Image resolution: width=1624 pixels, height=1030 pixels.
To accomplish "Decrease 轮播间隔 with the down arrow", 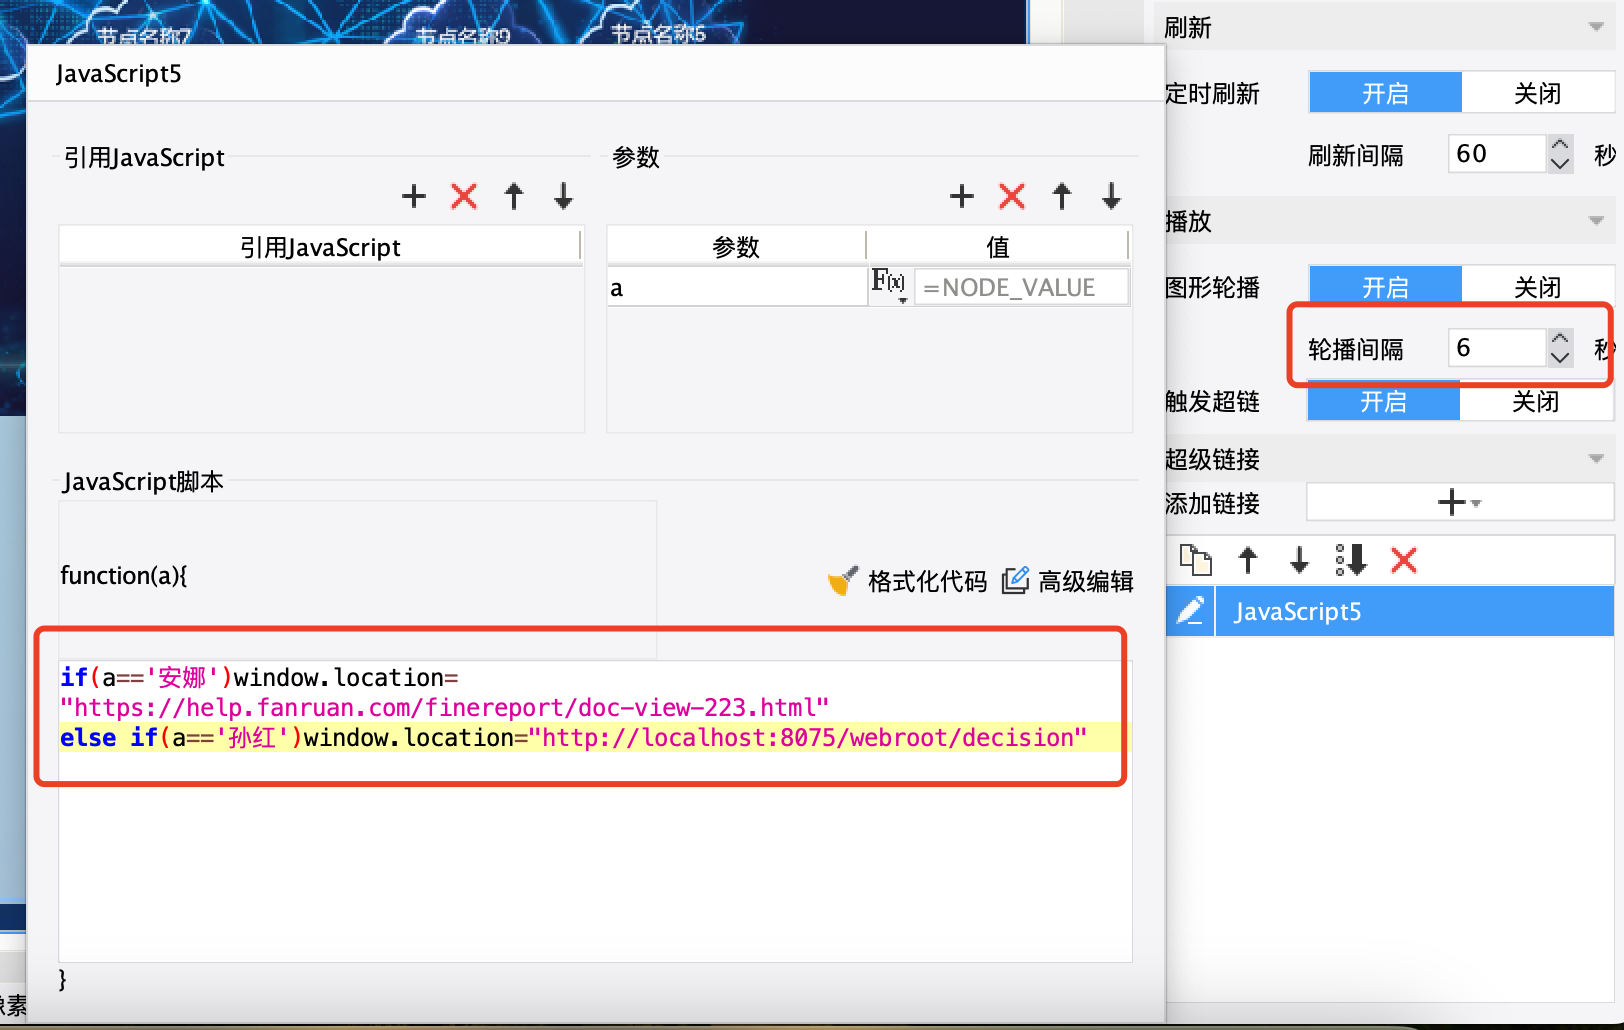I will tap(1560, 357).
